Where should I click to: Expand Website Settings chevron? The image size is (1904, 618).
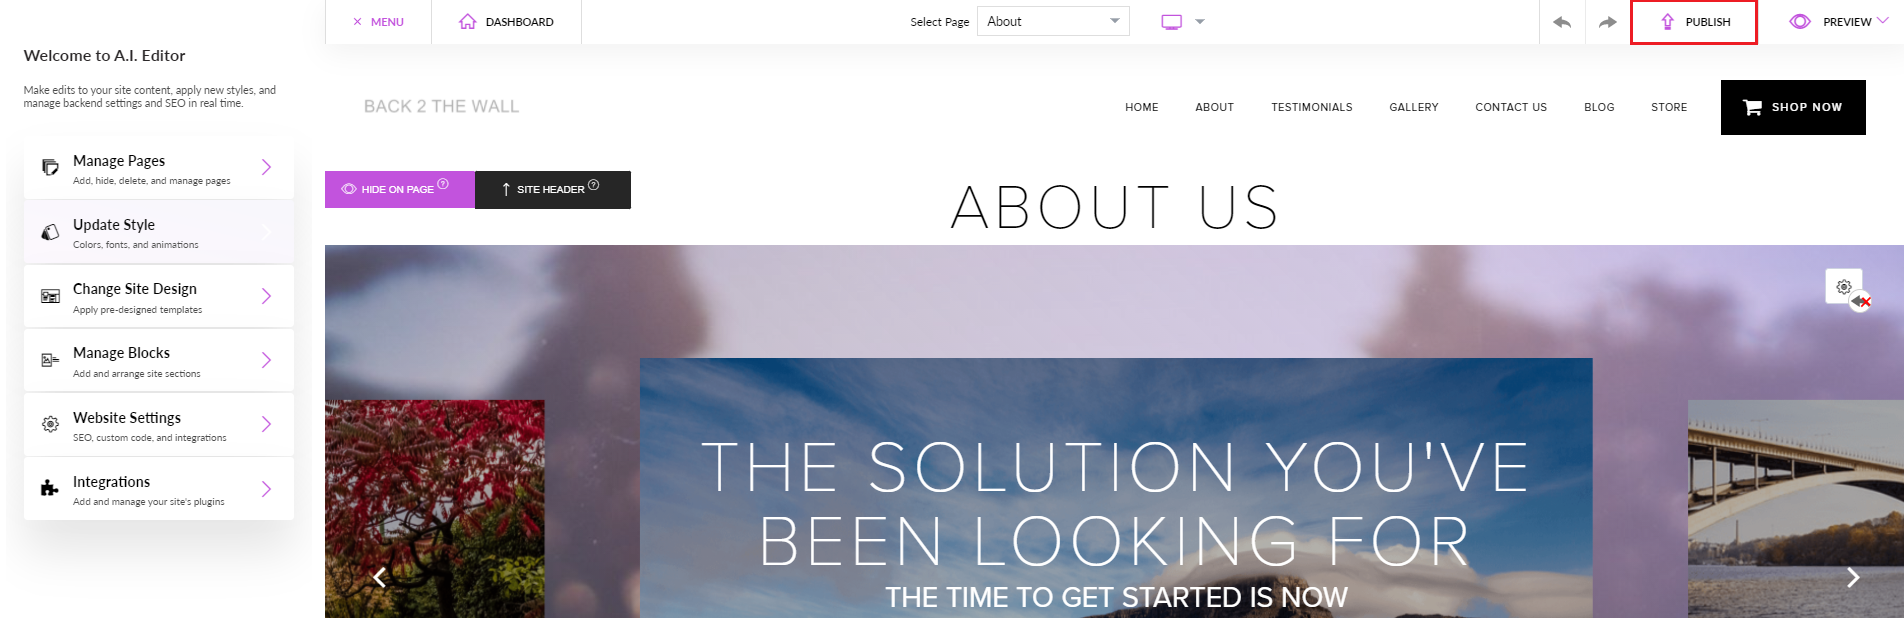[266, 424]
